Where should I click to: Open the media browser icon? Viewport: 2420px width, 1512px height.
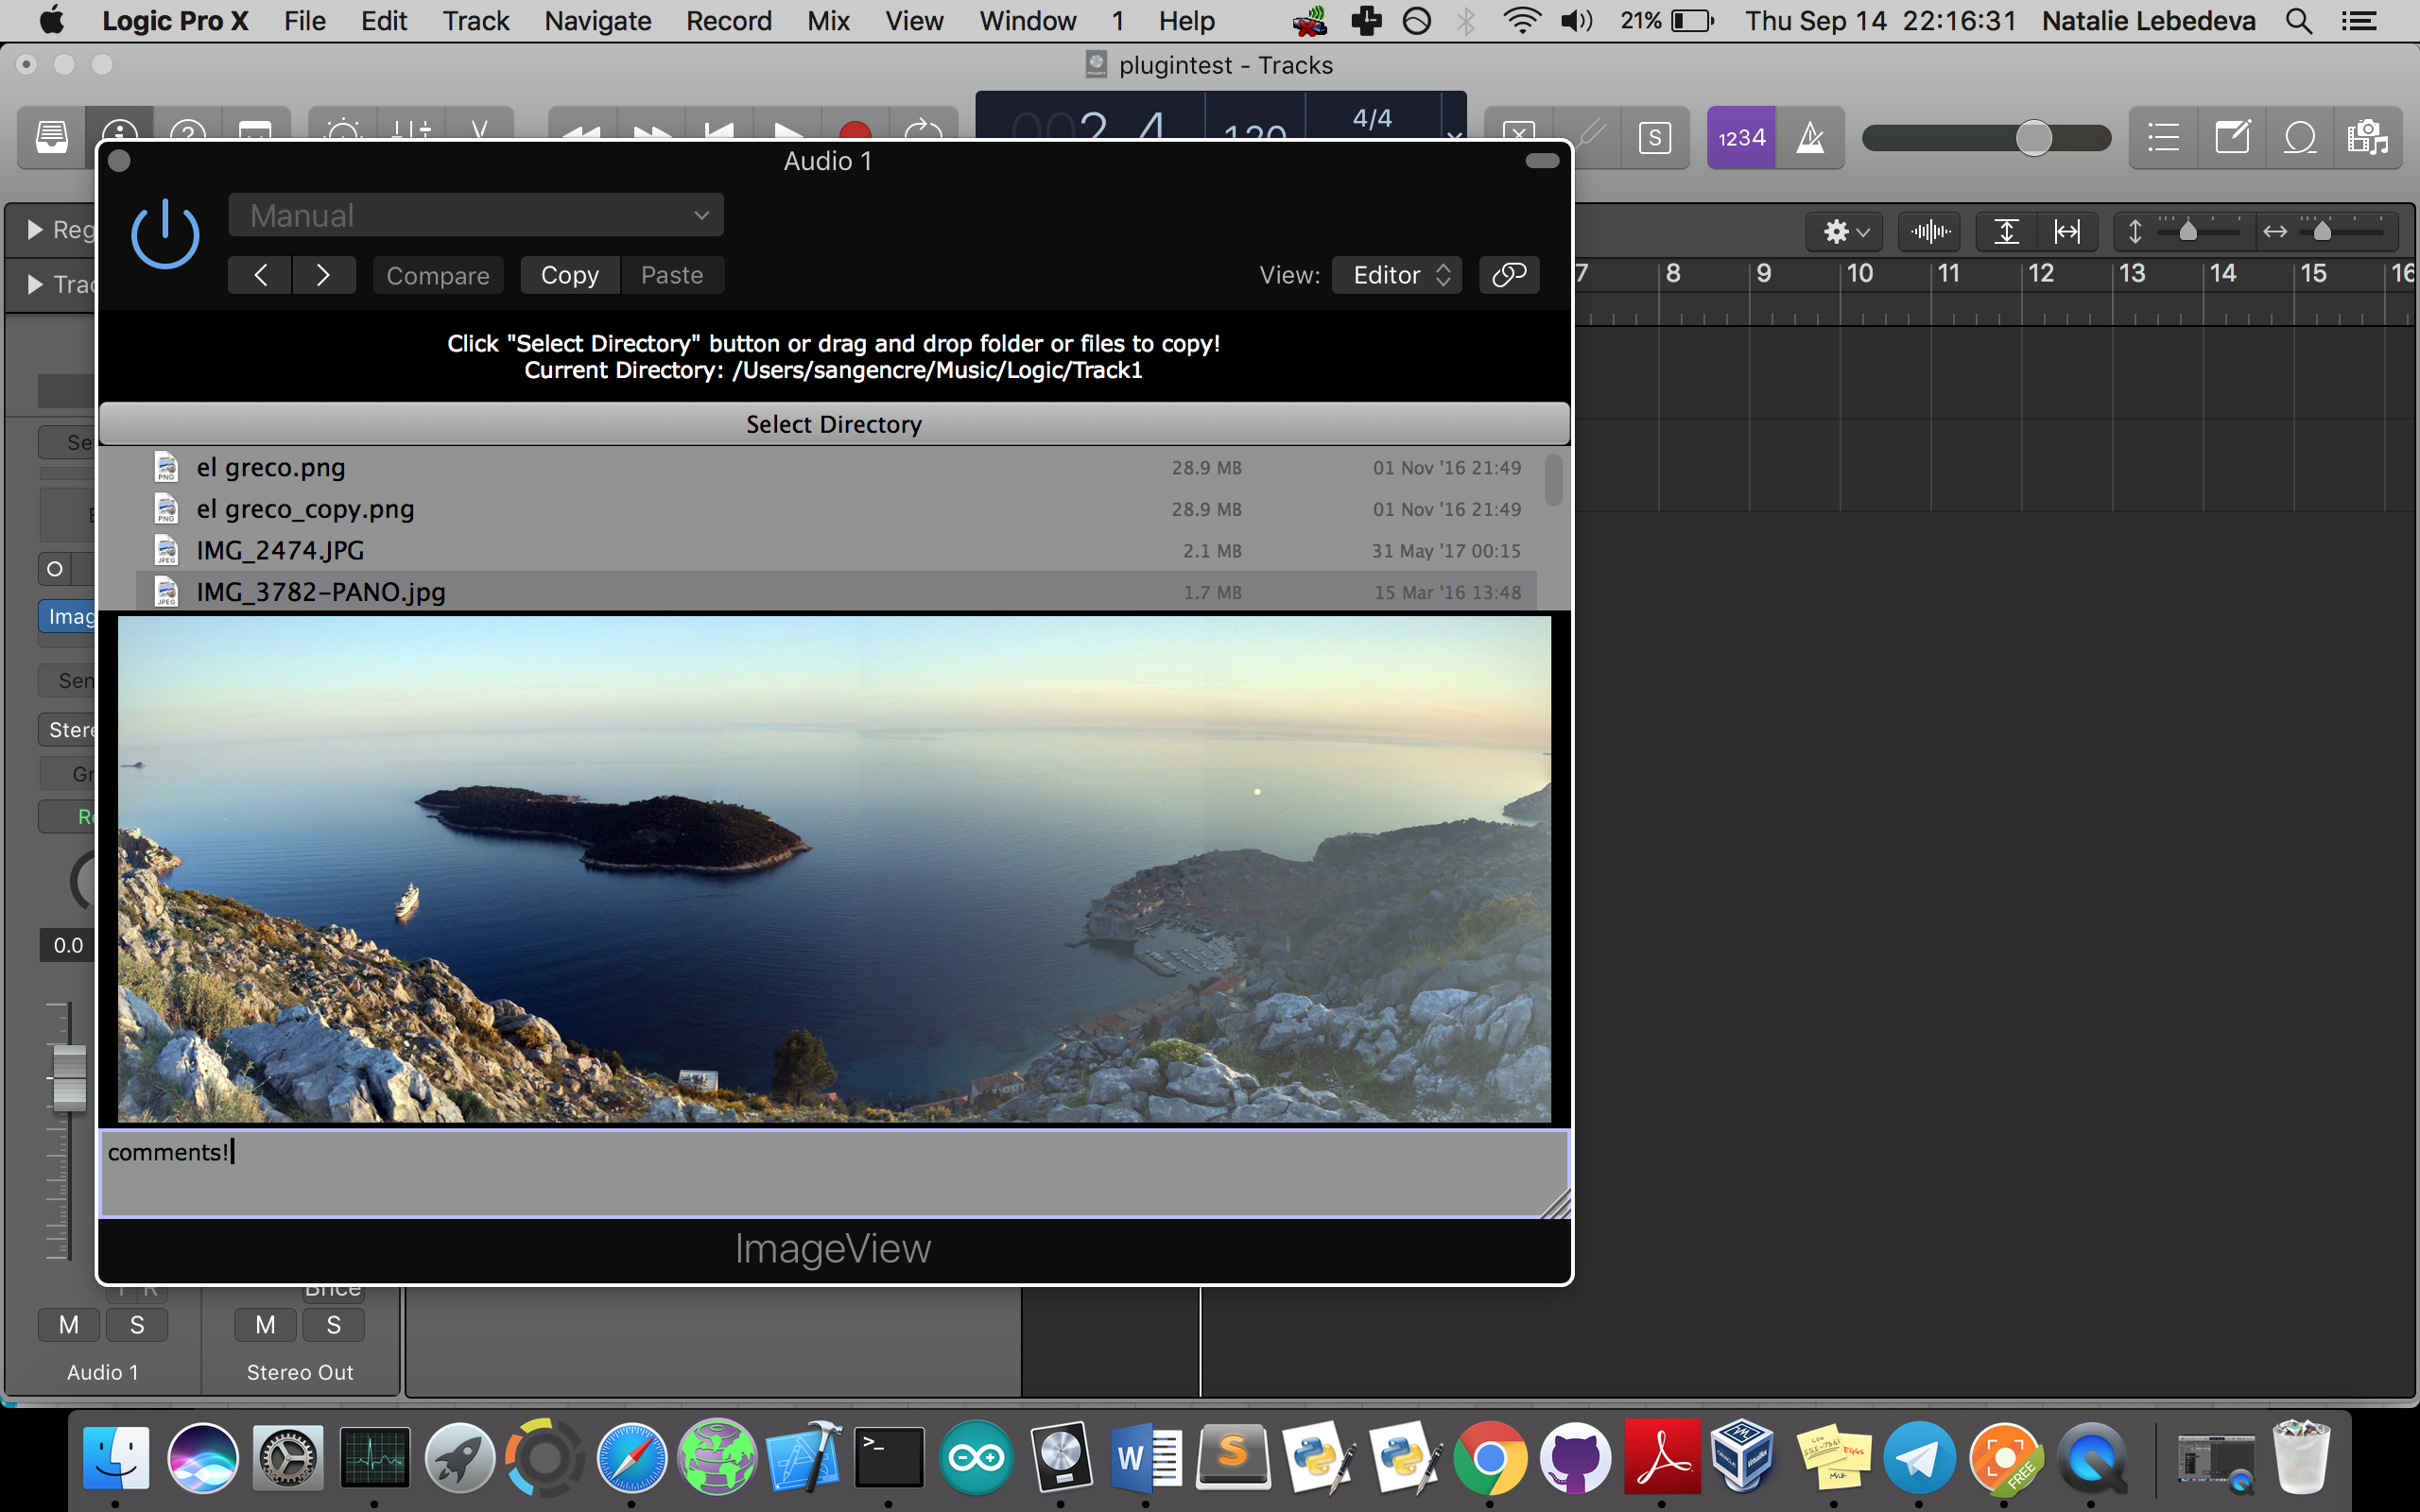click(x=2367, y=138)
